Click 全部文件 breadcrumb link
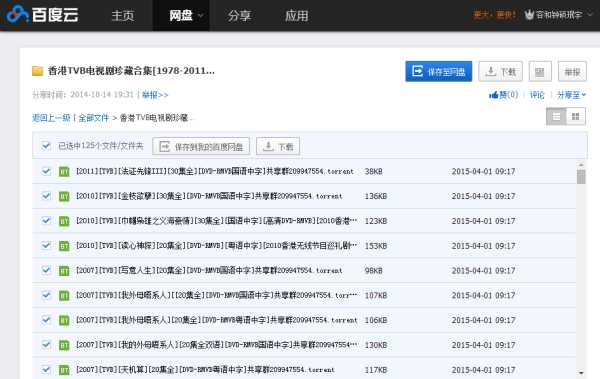 [94, 118]
